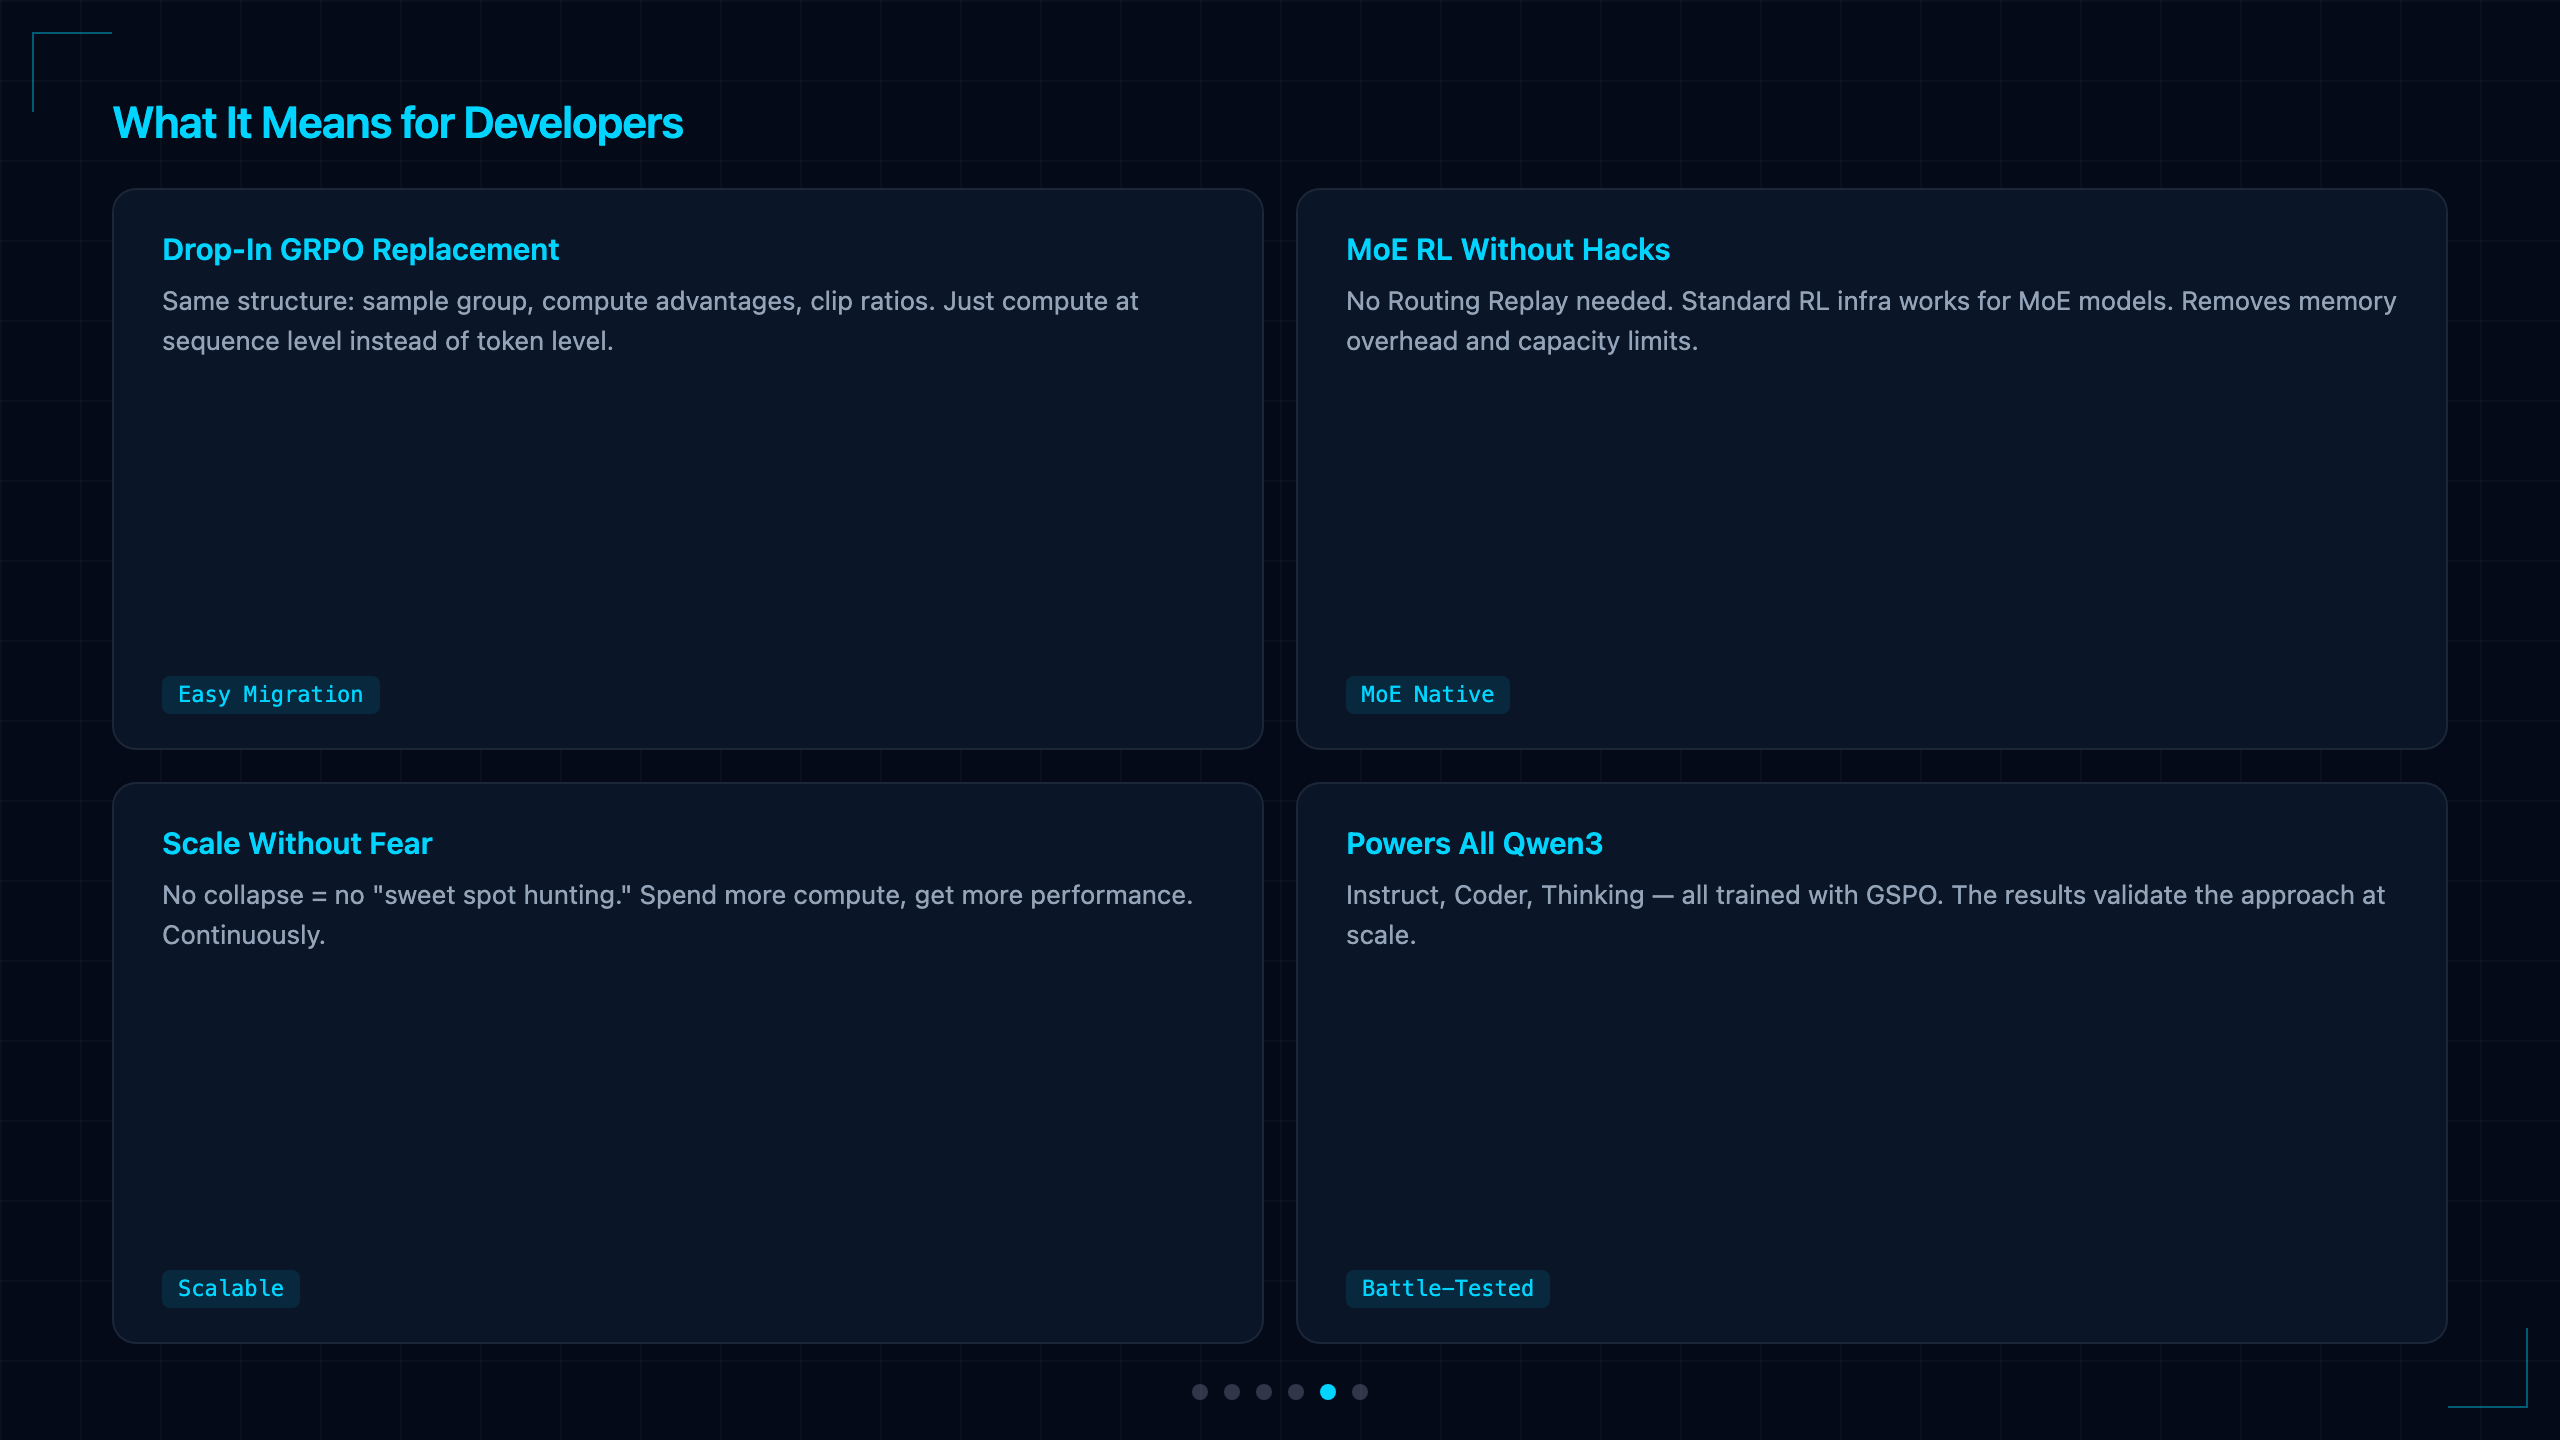
Task: Click the sweet spot hunting paragraph
Action: point(677,915)
